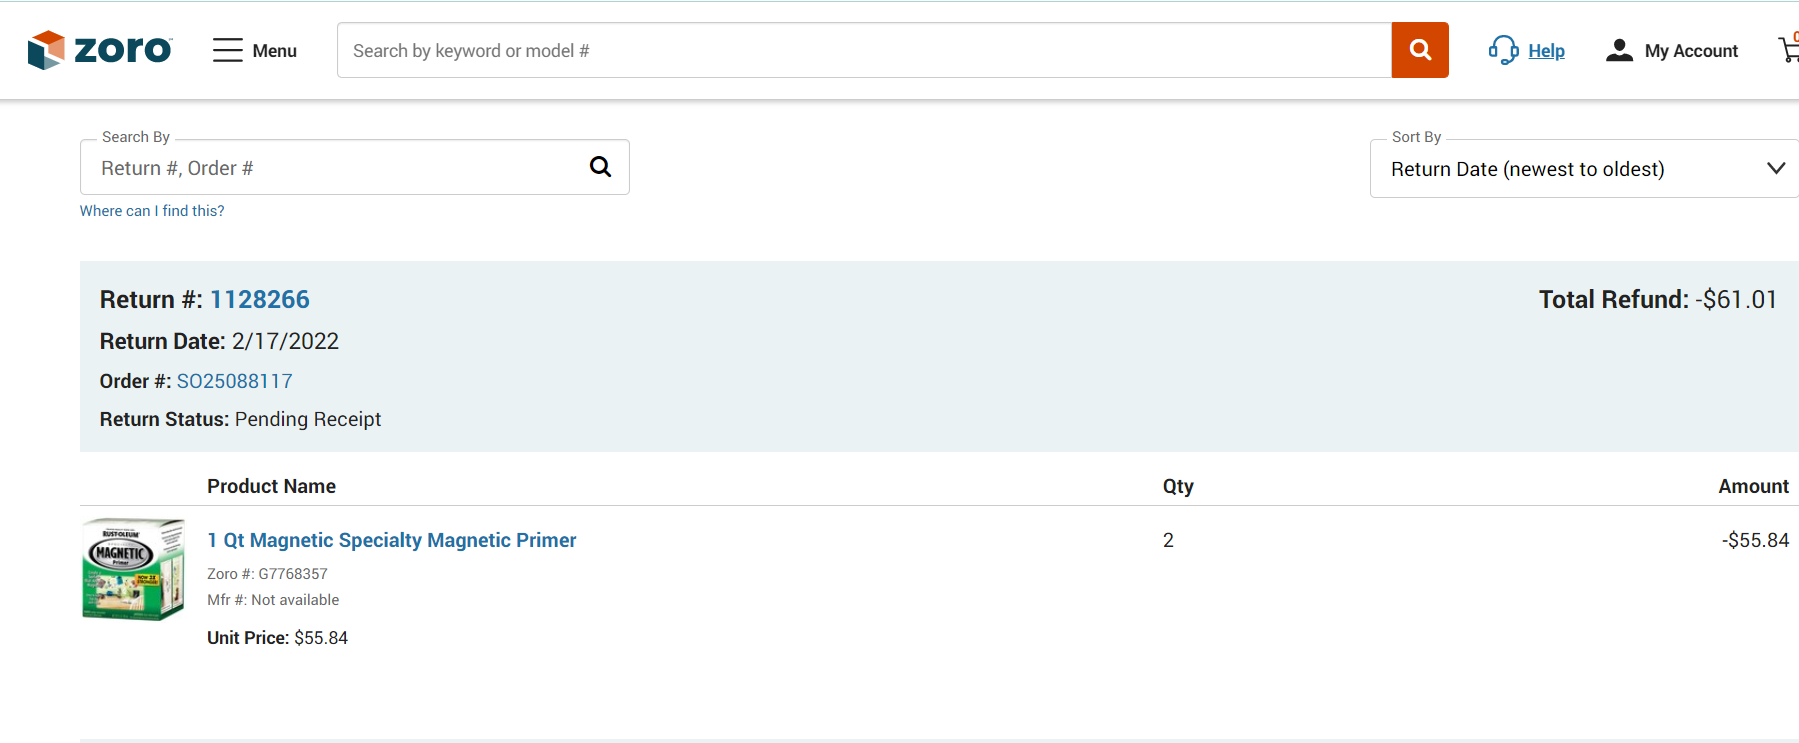This screenshot has width=1799, height=743.
Task: Click the Help link
Action: [x=1546, y=51]
